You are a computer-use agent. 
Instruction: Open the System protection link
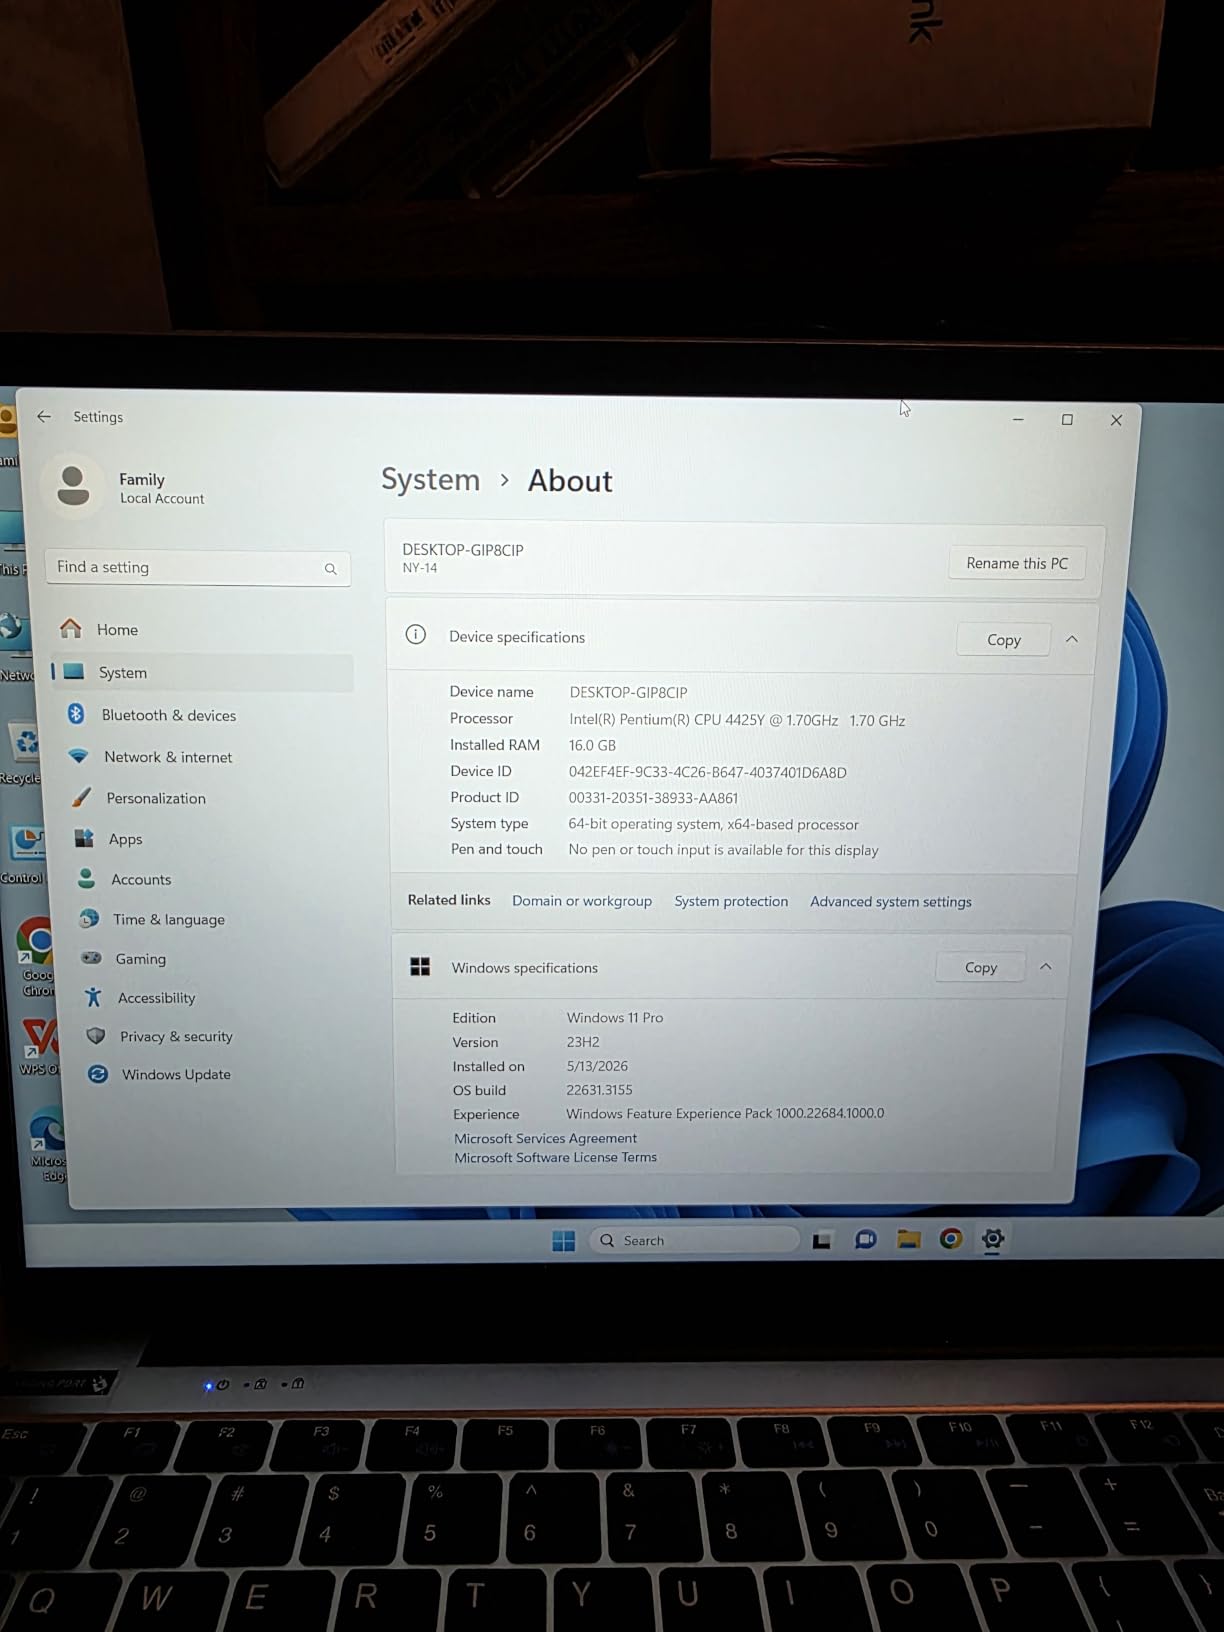[x=731, y=901]
